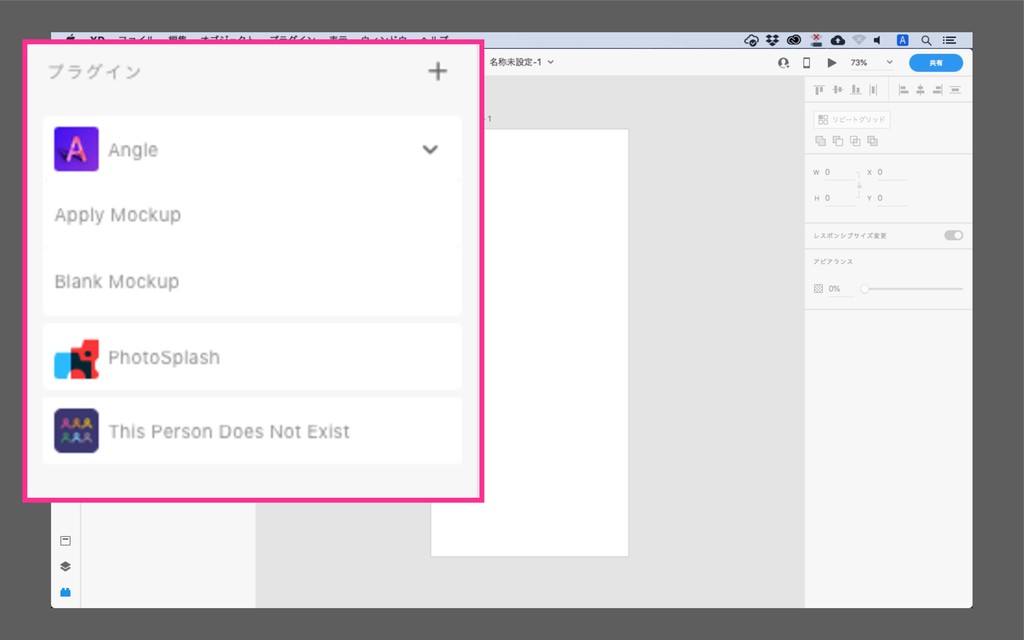Run the Apply Mockup command
The width and height of the screenshot is (1024, 640).
click(x=252, y=215)
